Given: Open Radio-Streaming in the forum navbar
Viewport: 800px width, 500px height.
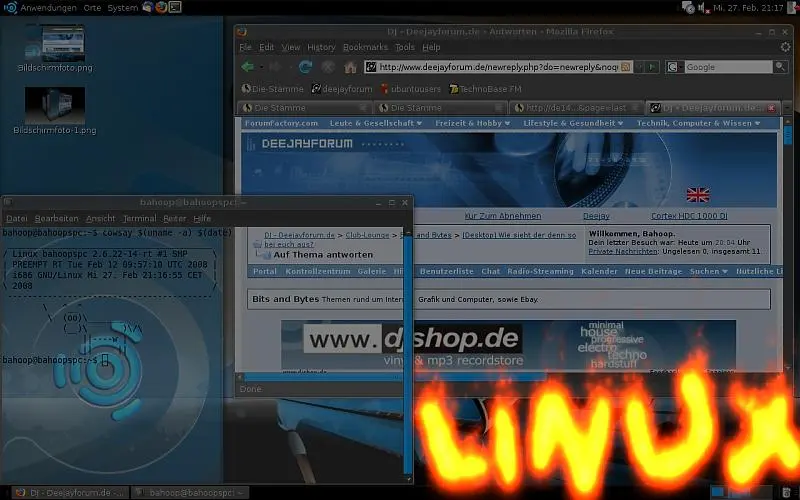Looking at the screenshot, I should tap(540, 271).
